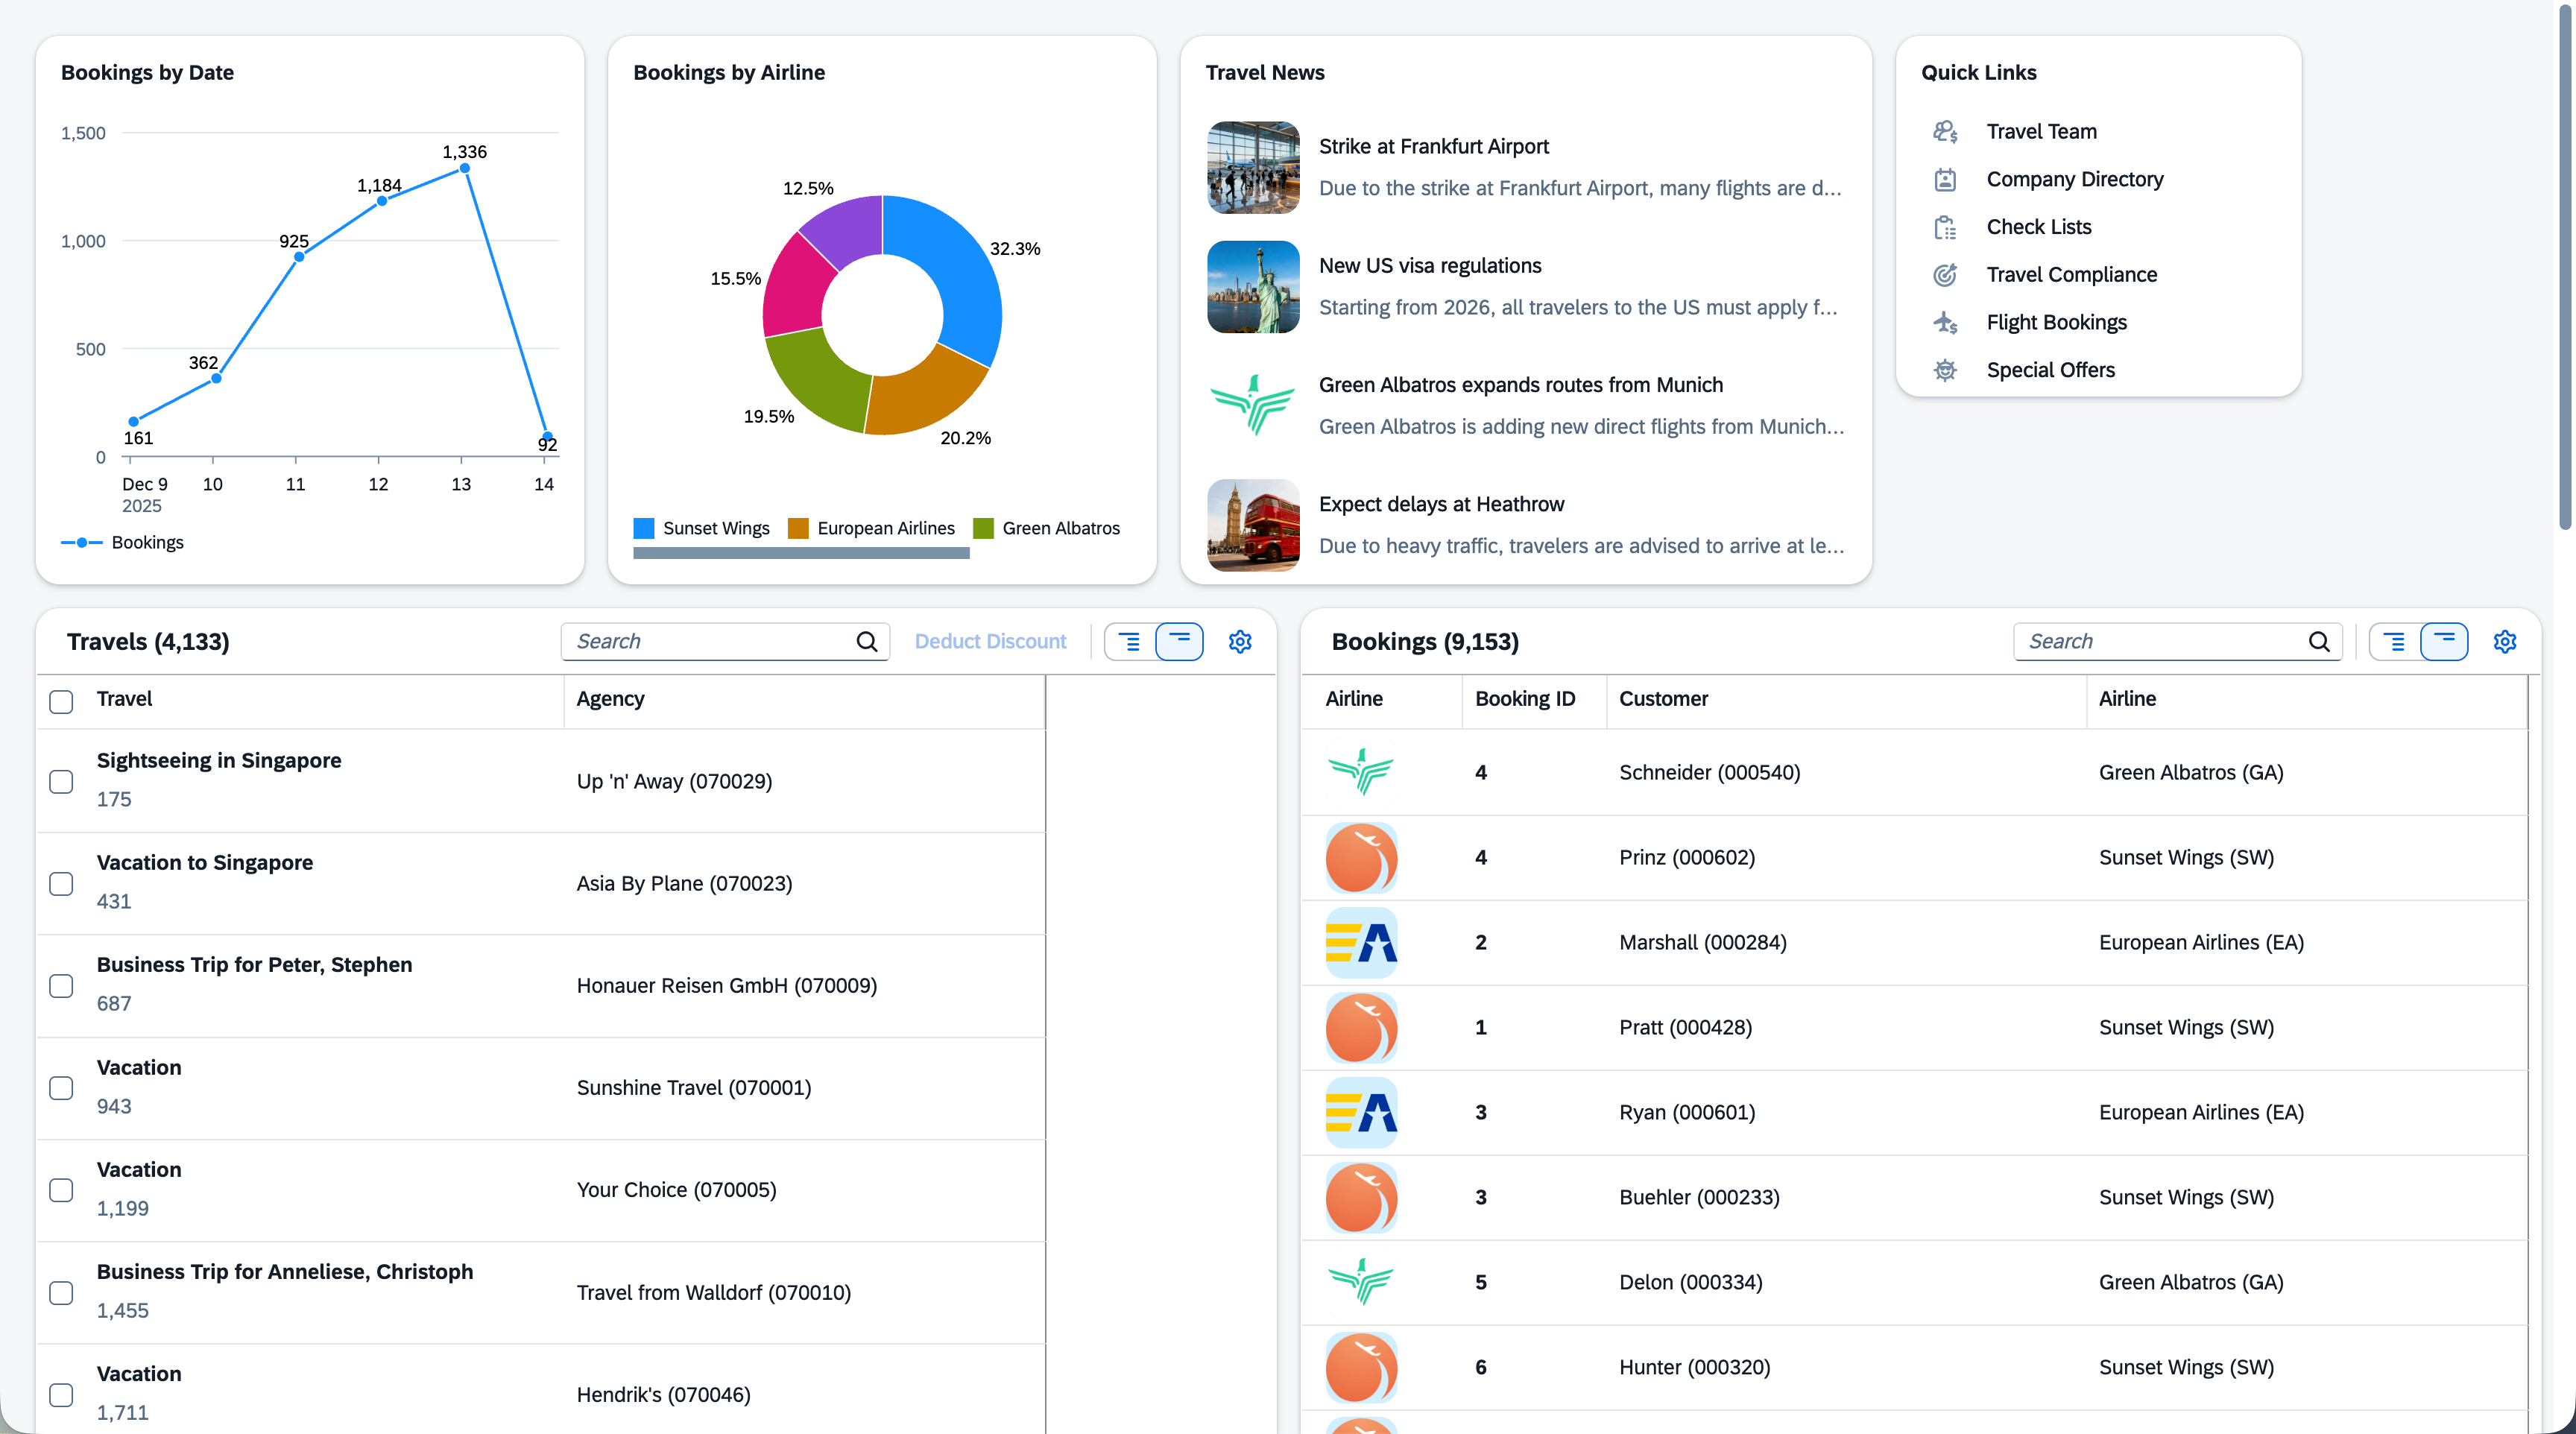Switch Bookings table to collapsed row view
Viewport: 2576px width, 1434px height.
pos(2445,642)
